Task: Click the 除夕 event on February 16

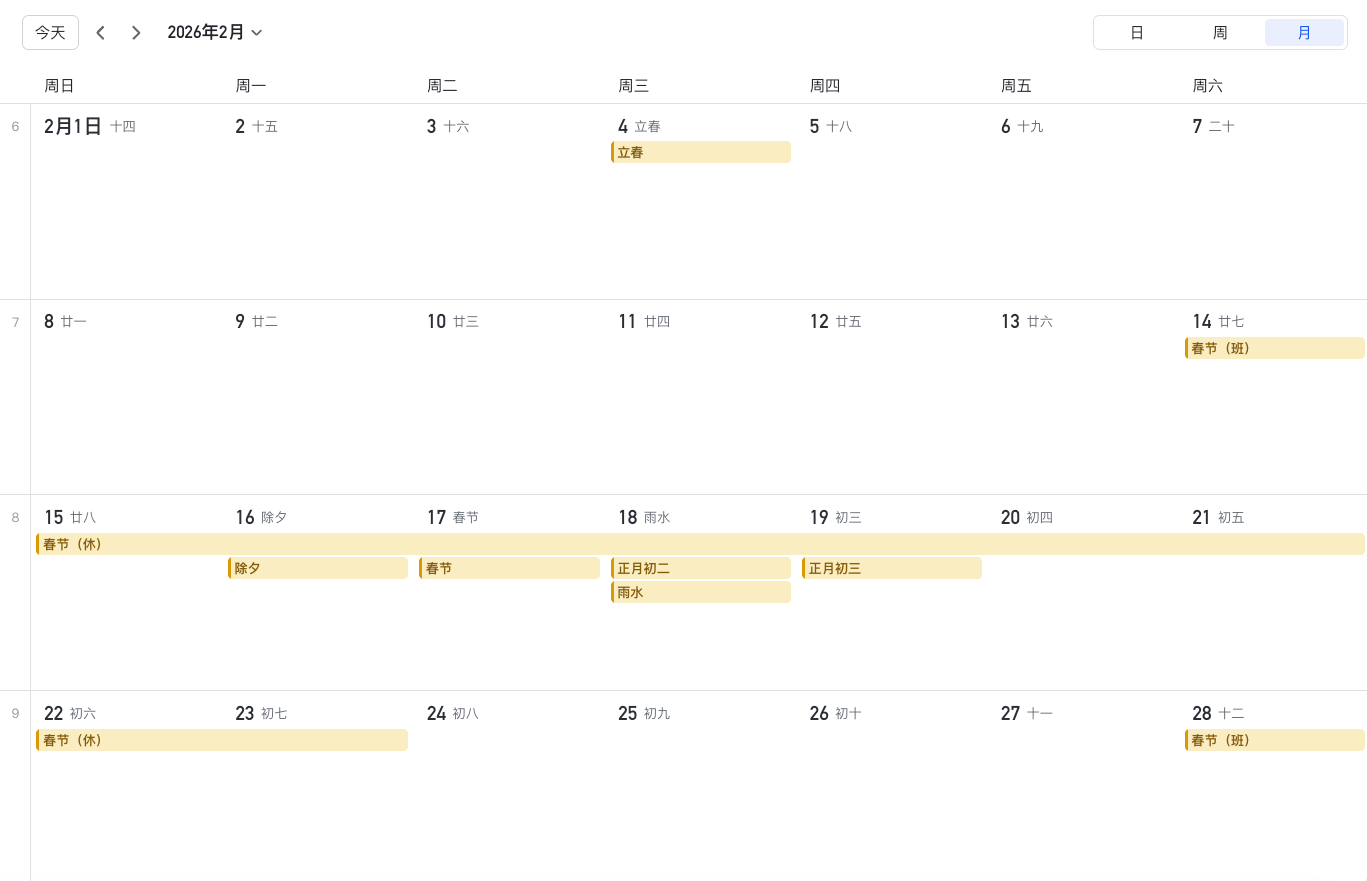Action: (x=318, y=568)
